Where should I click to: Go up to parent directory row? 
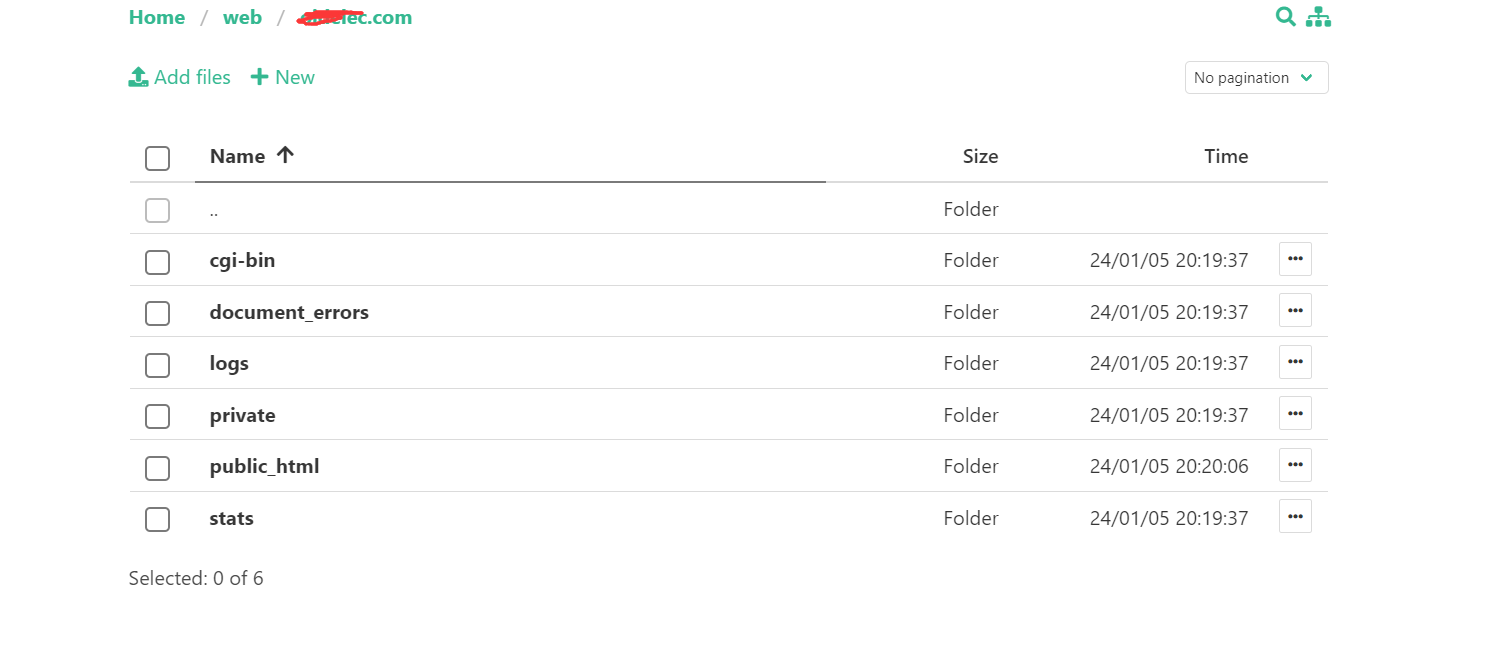214,211
